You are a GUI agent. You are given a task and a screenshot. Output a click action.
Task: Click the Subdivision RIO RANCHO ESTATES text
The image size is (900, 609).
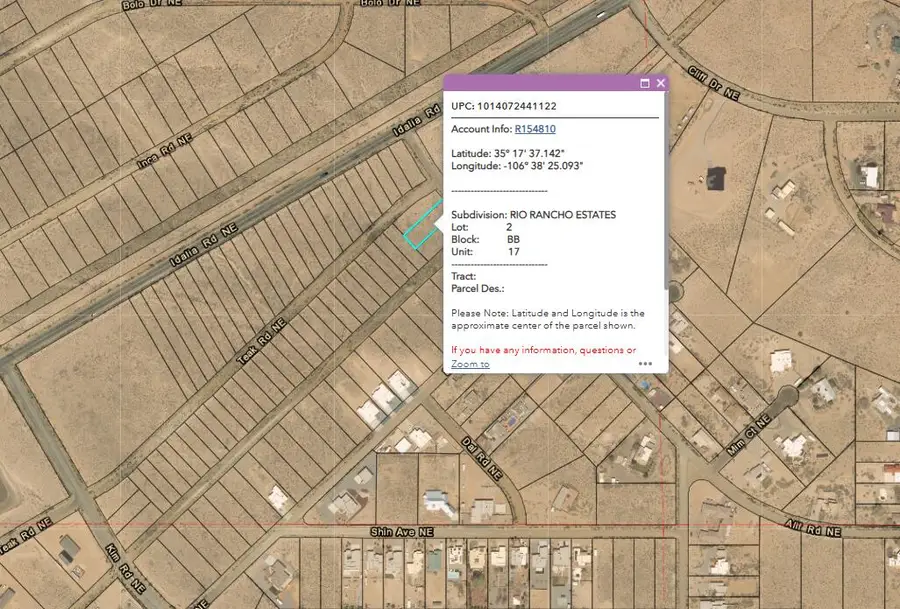coord(533,215)
